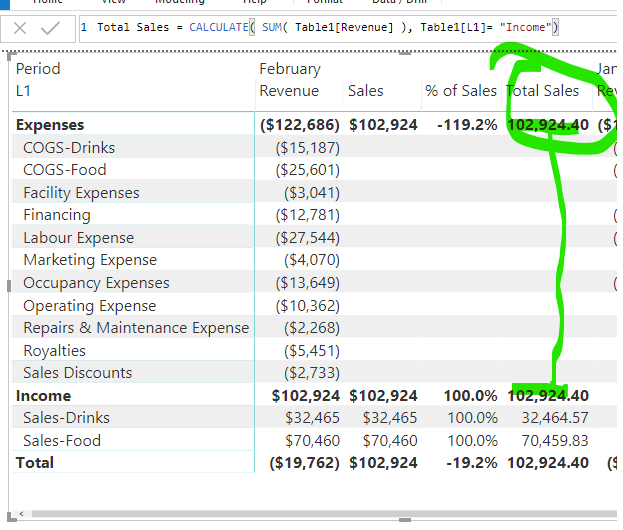Click the 32,464.57 Total Sales value
The width and height of the screenshot is (623, 530).
555,418
